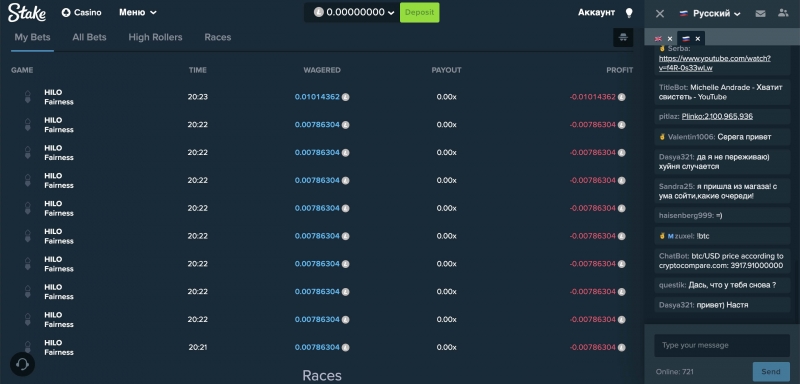
Task: Expand the Меню dropdown
Action: 138,13
